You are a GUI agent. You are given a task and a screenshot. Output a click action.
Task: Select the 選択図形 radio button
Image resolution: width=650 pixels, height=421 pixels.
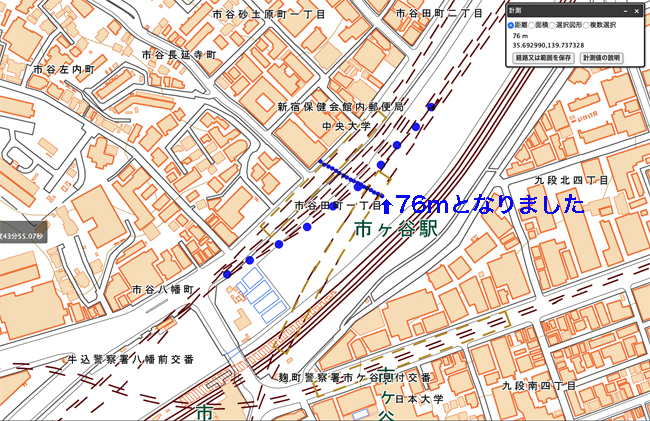coord(552,26)
